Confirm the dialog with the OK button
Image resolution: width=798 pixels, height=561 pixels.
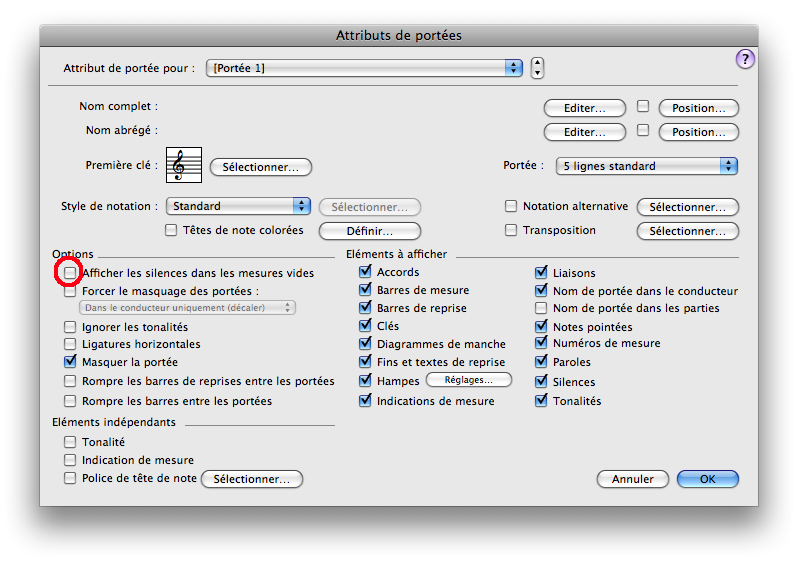707,479
